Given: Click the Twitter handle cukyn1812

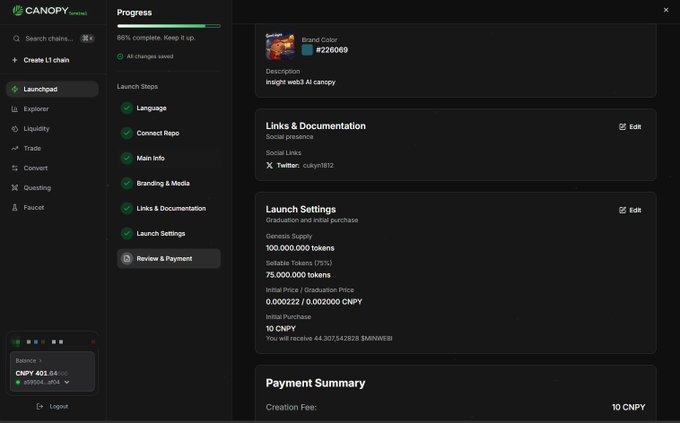Looking at the screenshot, I should pyautogui.click(x=318, y=165).
